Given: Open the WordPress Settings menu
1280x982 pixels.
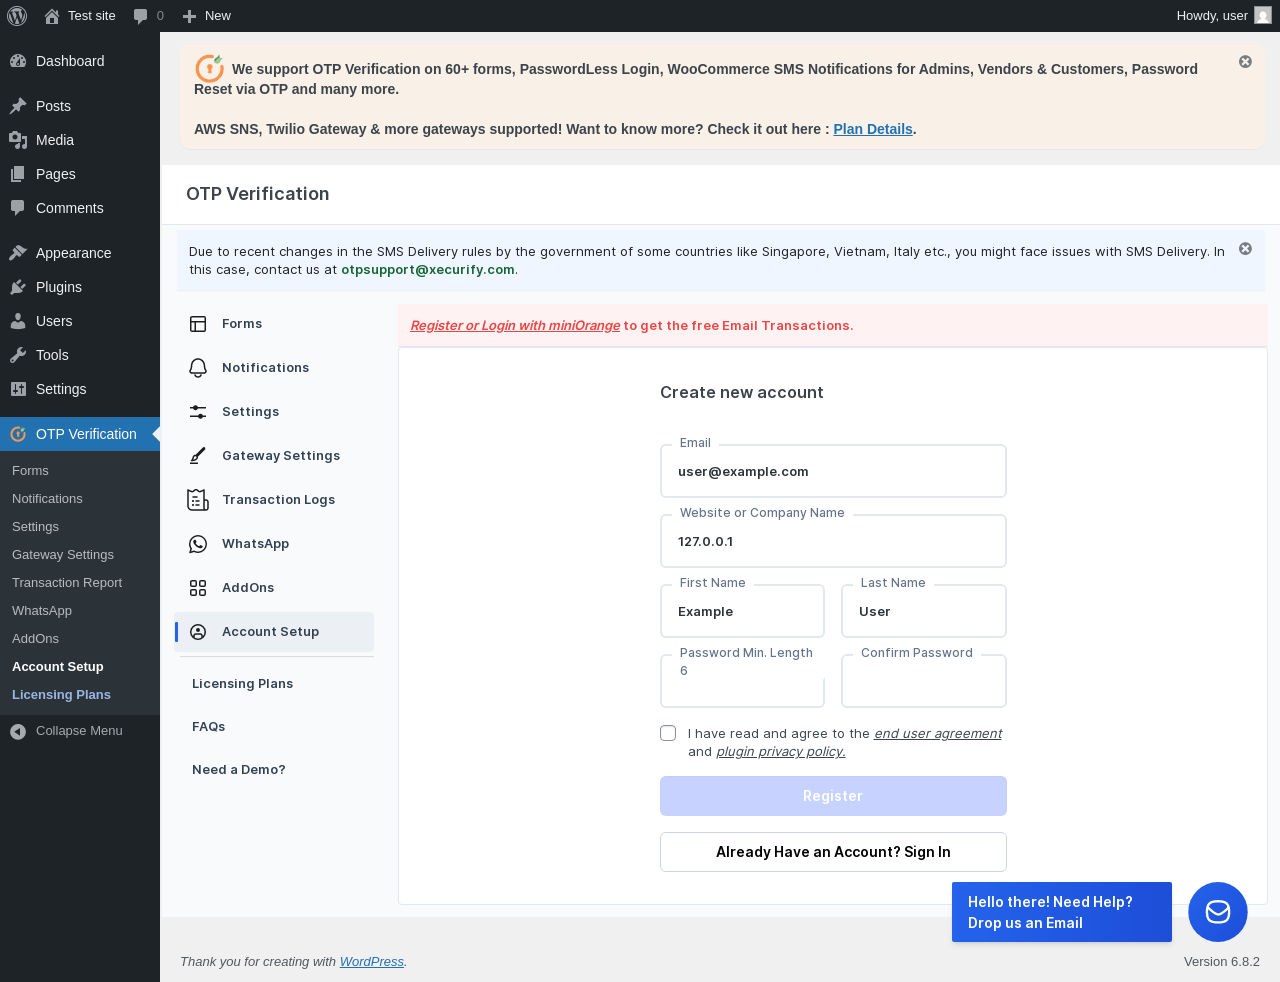Looking at the screenshot, I should click(80, 389).
